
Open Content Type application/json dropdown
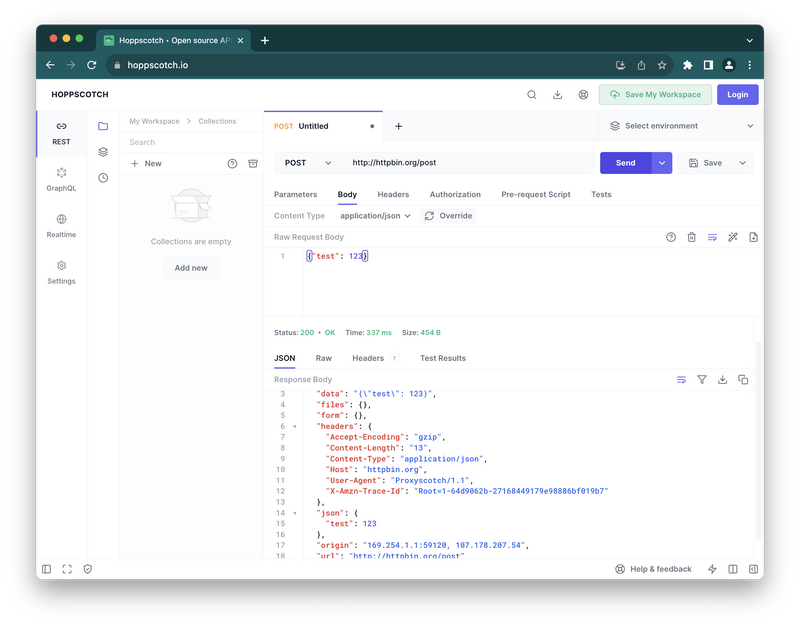tap(375, 216)
